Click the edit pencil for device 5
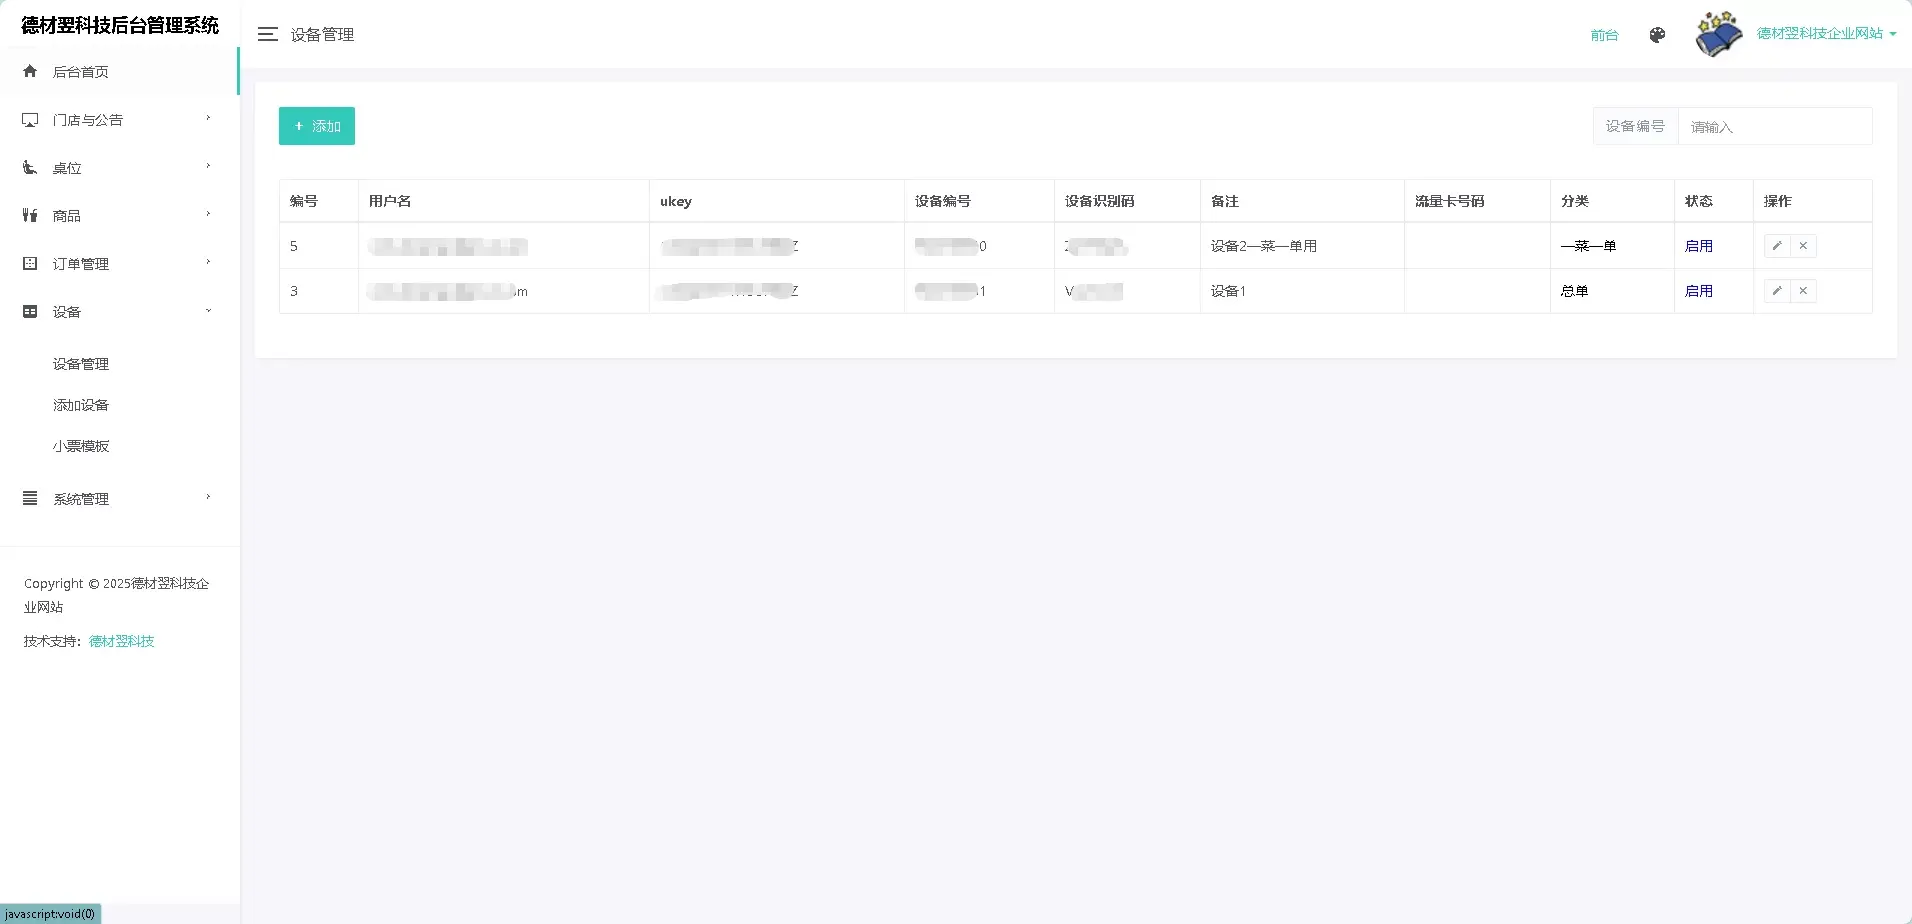This screenshot has height=924, width=1912. [1777, 246]
